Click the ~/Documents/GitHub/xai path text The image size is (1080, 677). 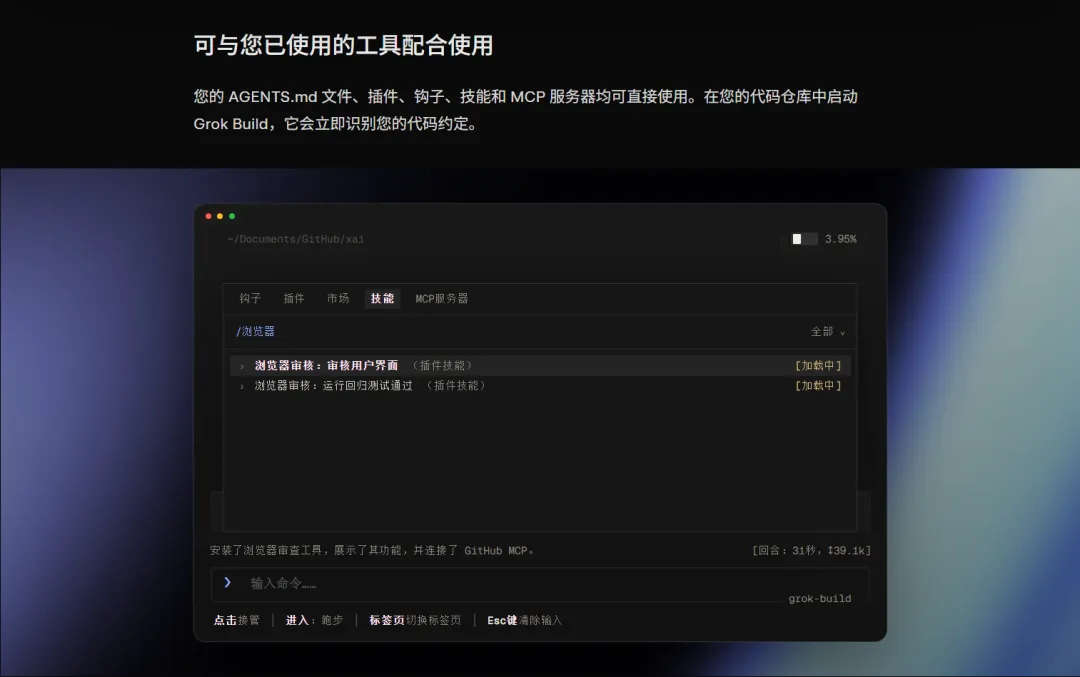tap(295, 239)
